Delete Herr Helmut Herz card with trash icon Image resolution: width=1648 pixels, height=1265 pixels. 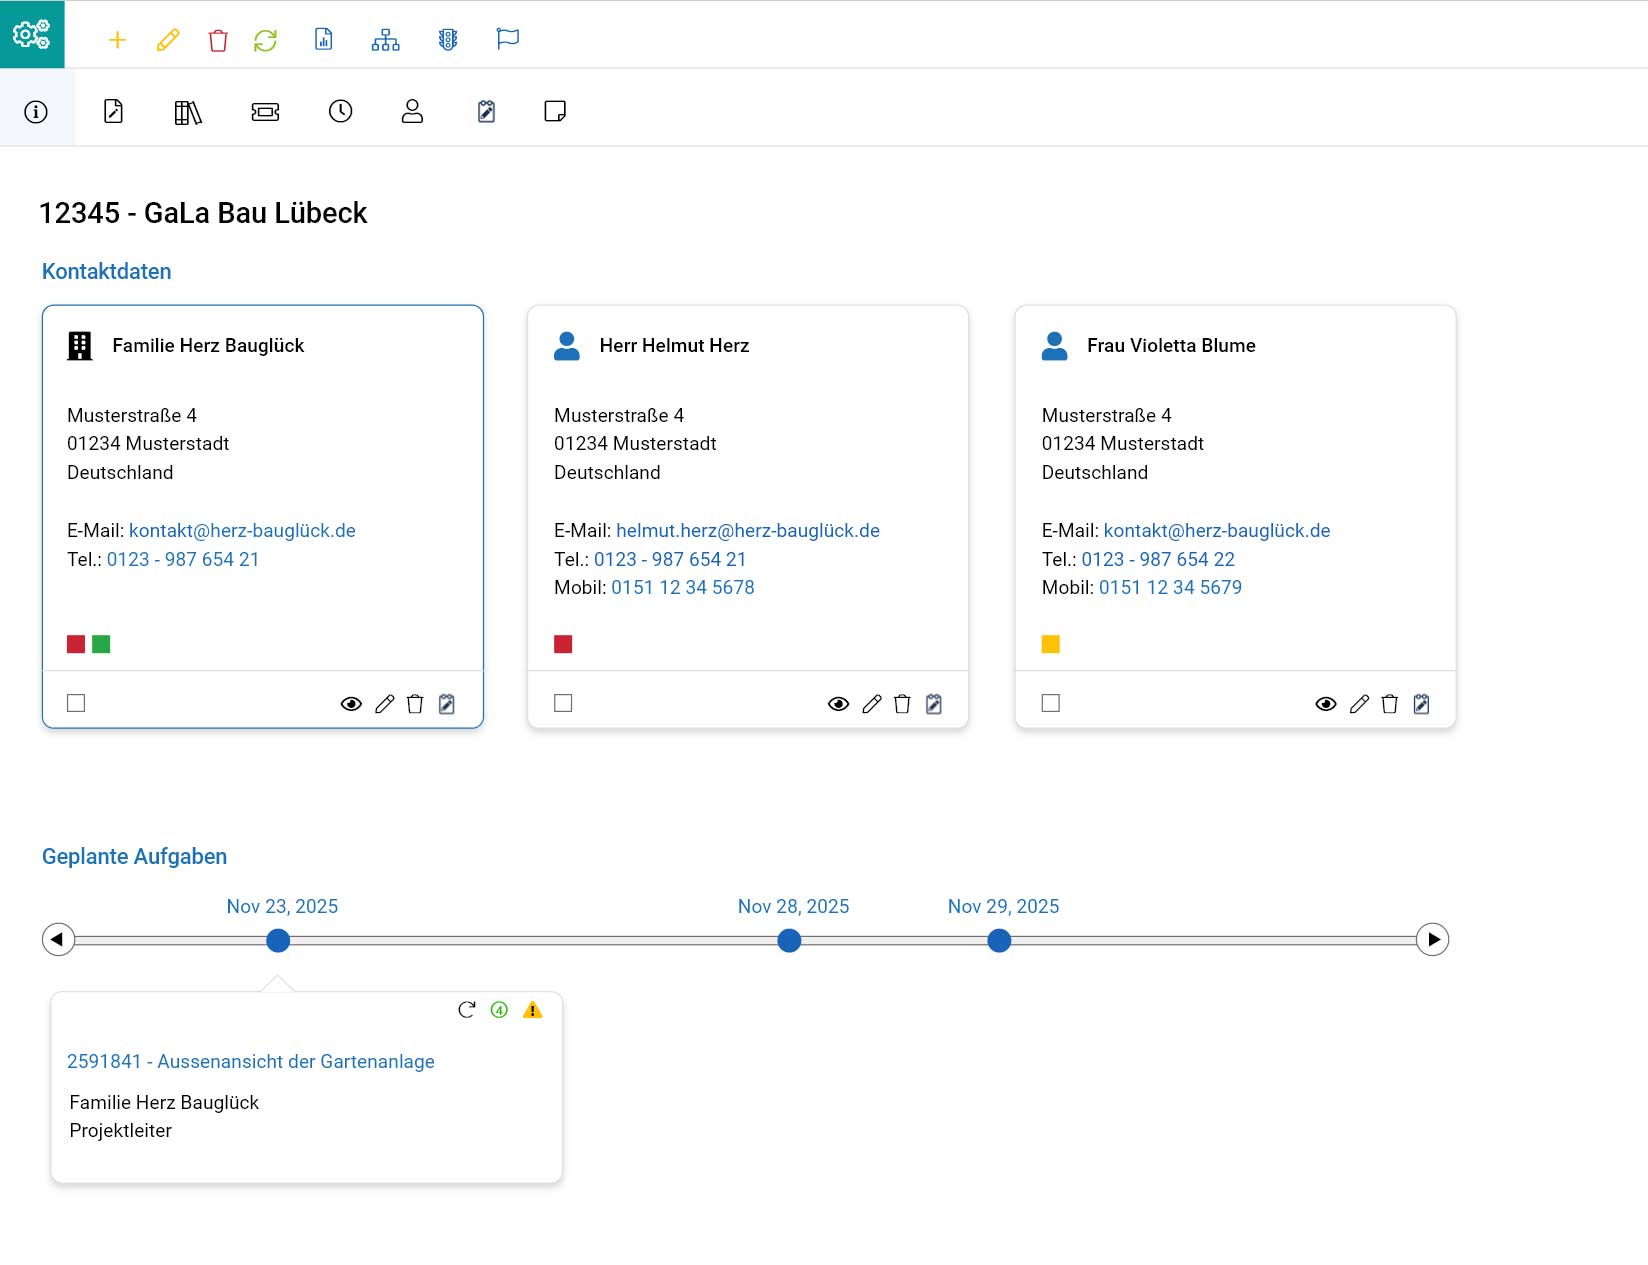pos(902,704)
